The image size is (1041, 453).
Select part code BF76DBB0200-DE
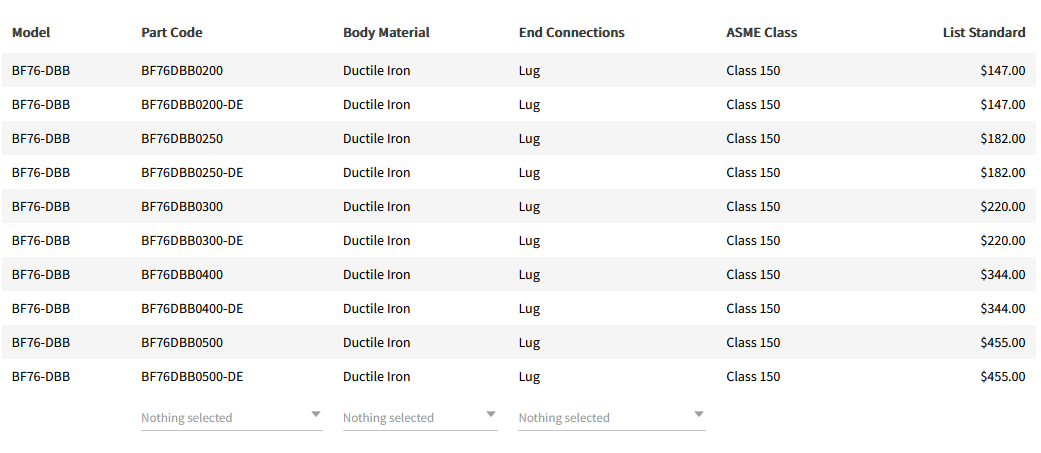(x=192, y=105)
